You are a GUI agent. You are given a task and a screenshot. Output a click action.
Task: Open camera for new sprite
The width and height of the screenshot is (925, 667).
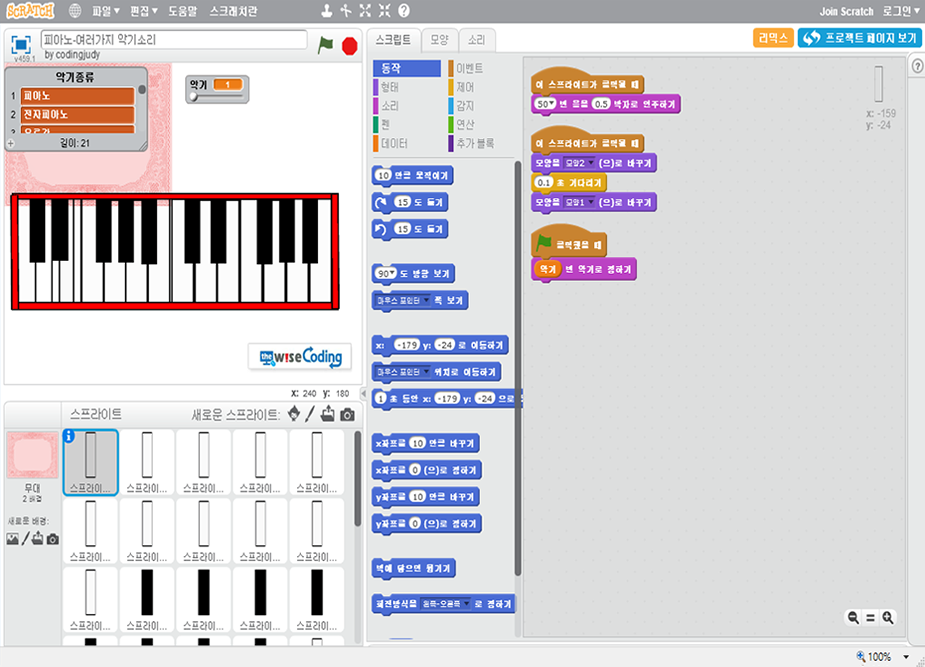[347, 414]
